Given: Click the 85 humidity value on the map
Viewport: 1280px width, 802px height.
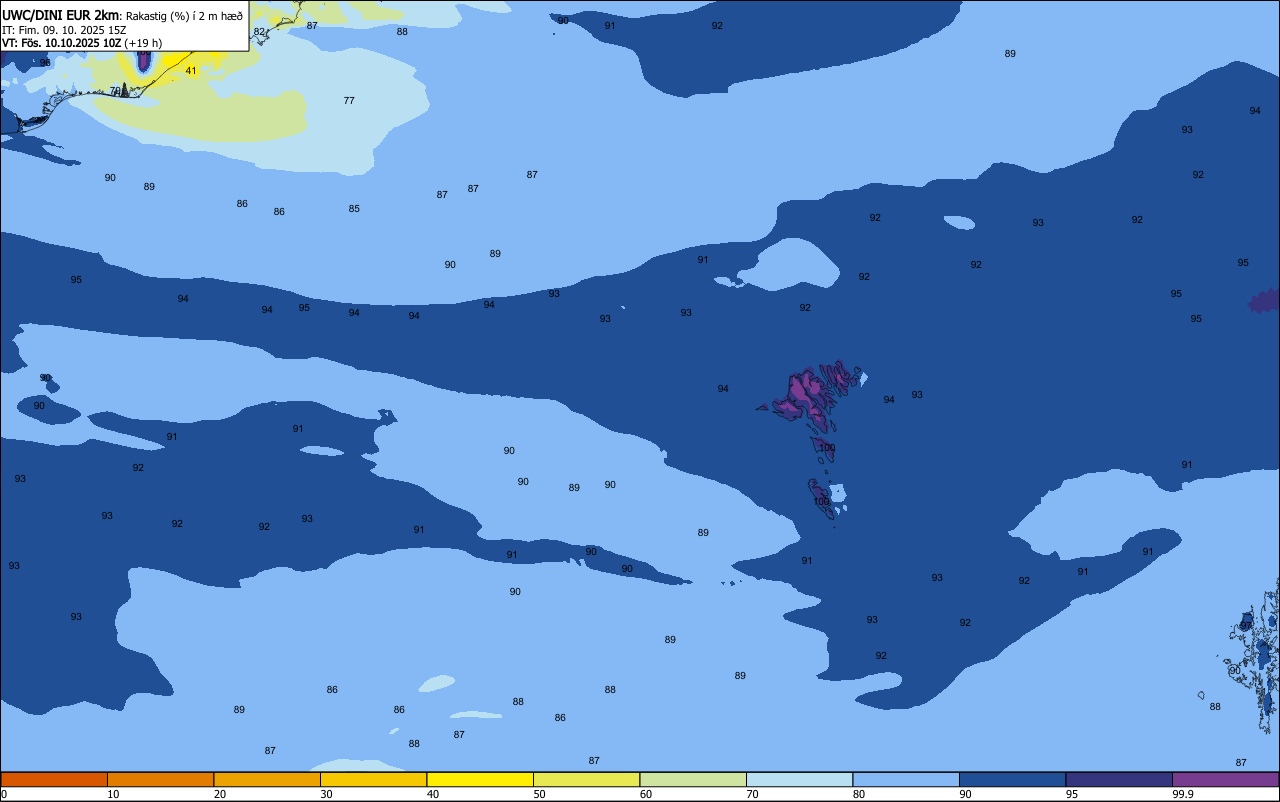Looking at the screenshot, I should point(354,209).
